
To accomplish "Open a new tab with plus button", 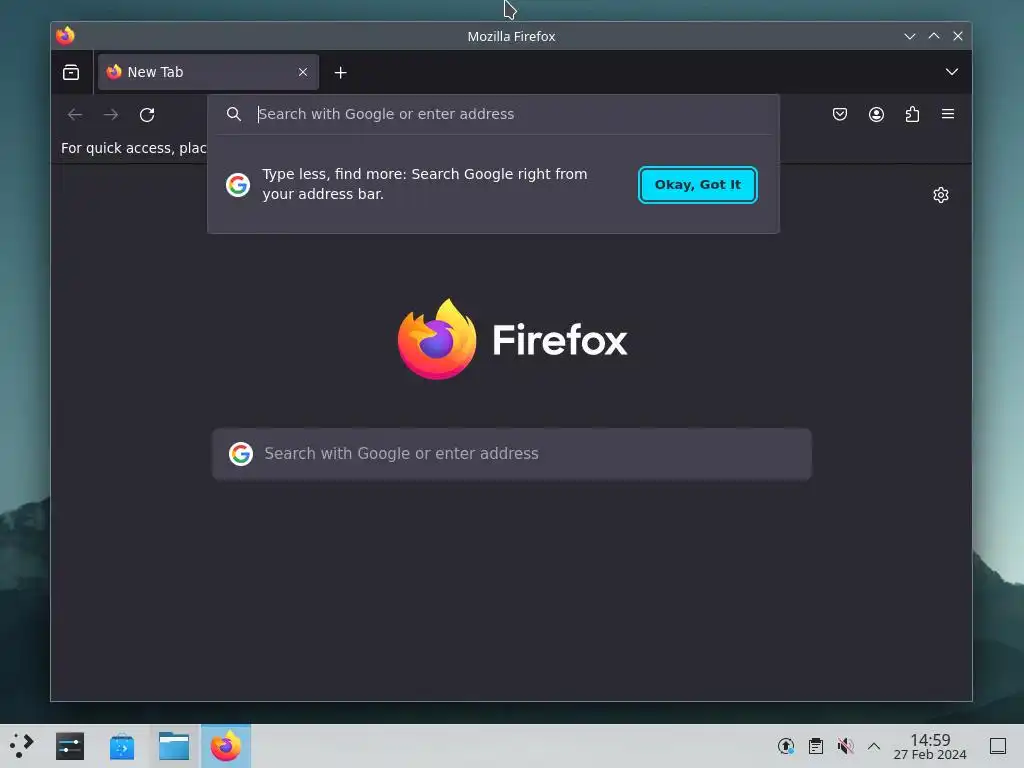I will point(340,72).
